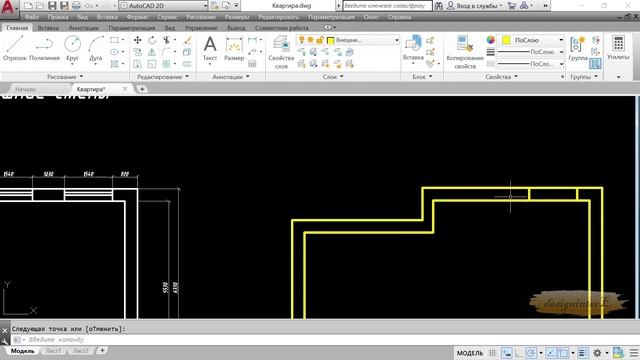640x360 pixels.
Task: Open the Справка menu
Action: [399, 17]
